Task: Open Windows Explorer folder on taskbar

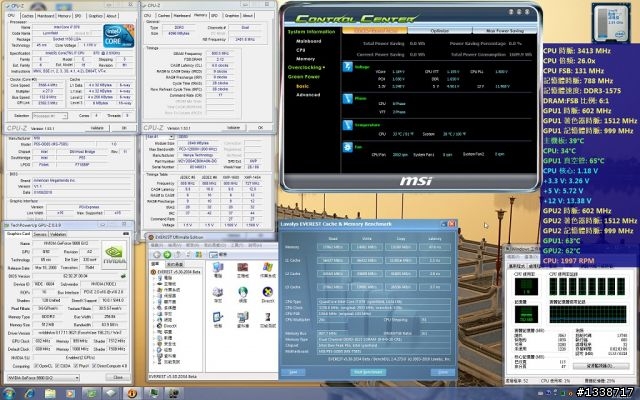Action: click(x=50, y=393)
